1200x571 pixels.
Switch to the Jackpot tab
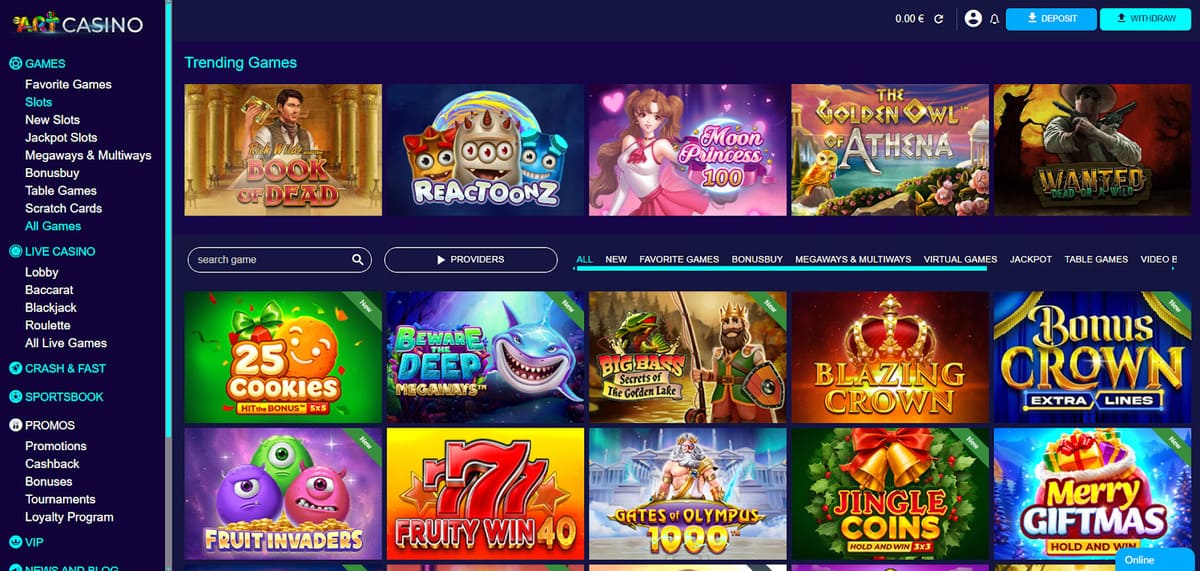pyautogui.click(x=1031, y=259)
